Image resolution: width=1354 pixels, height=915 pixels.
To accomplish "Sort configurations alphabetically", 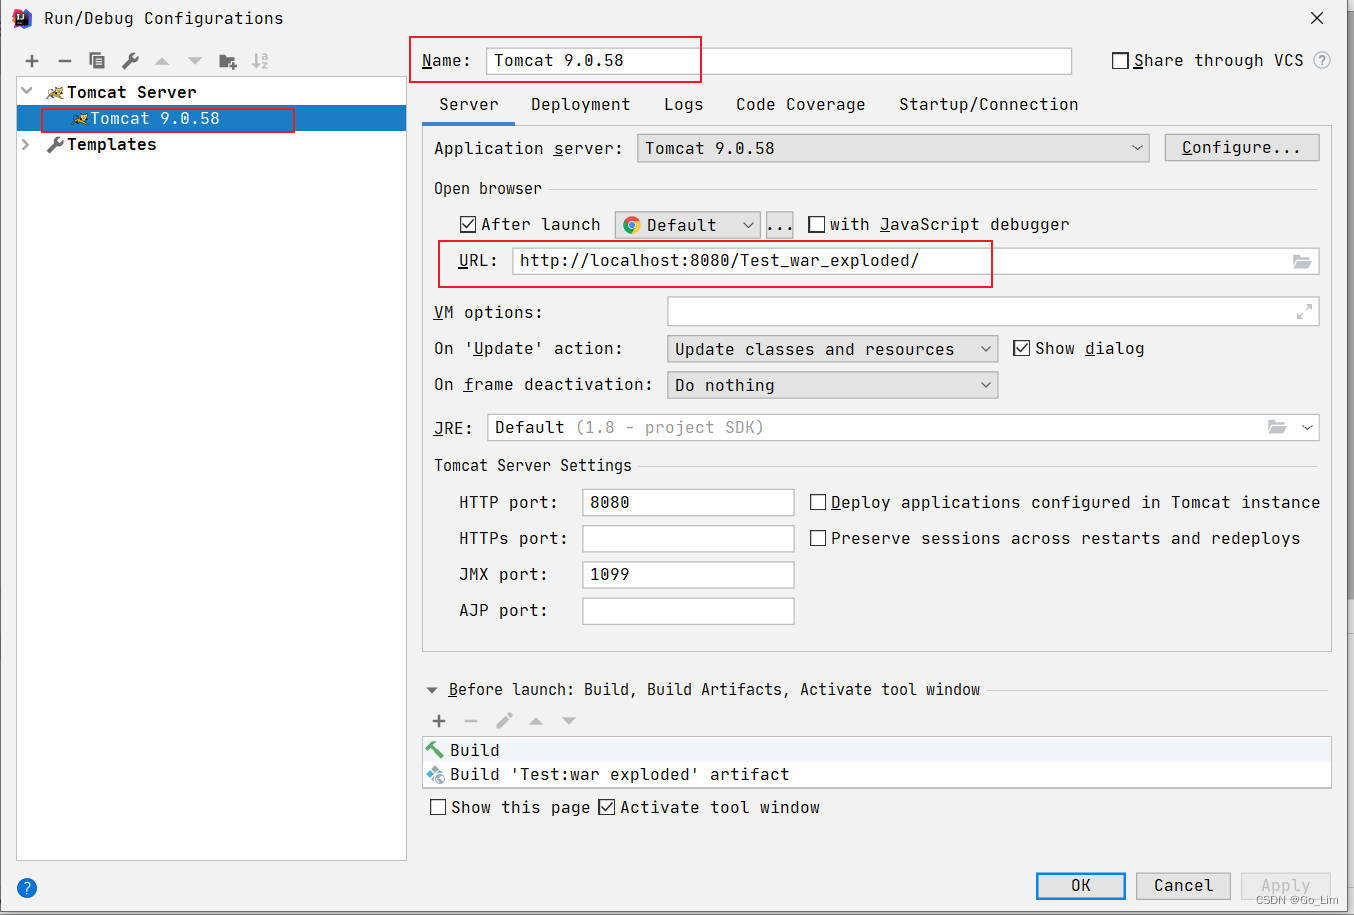I will point(260,61).
